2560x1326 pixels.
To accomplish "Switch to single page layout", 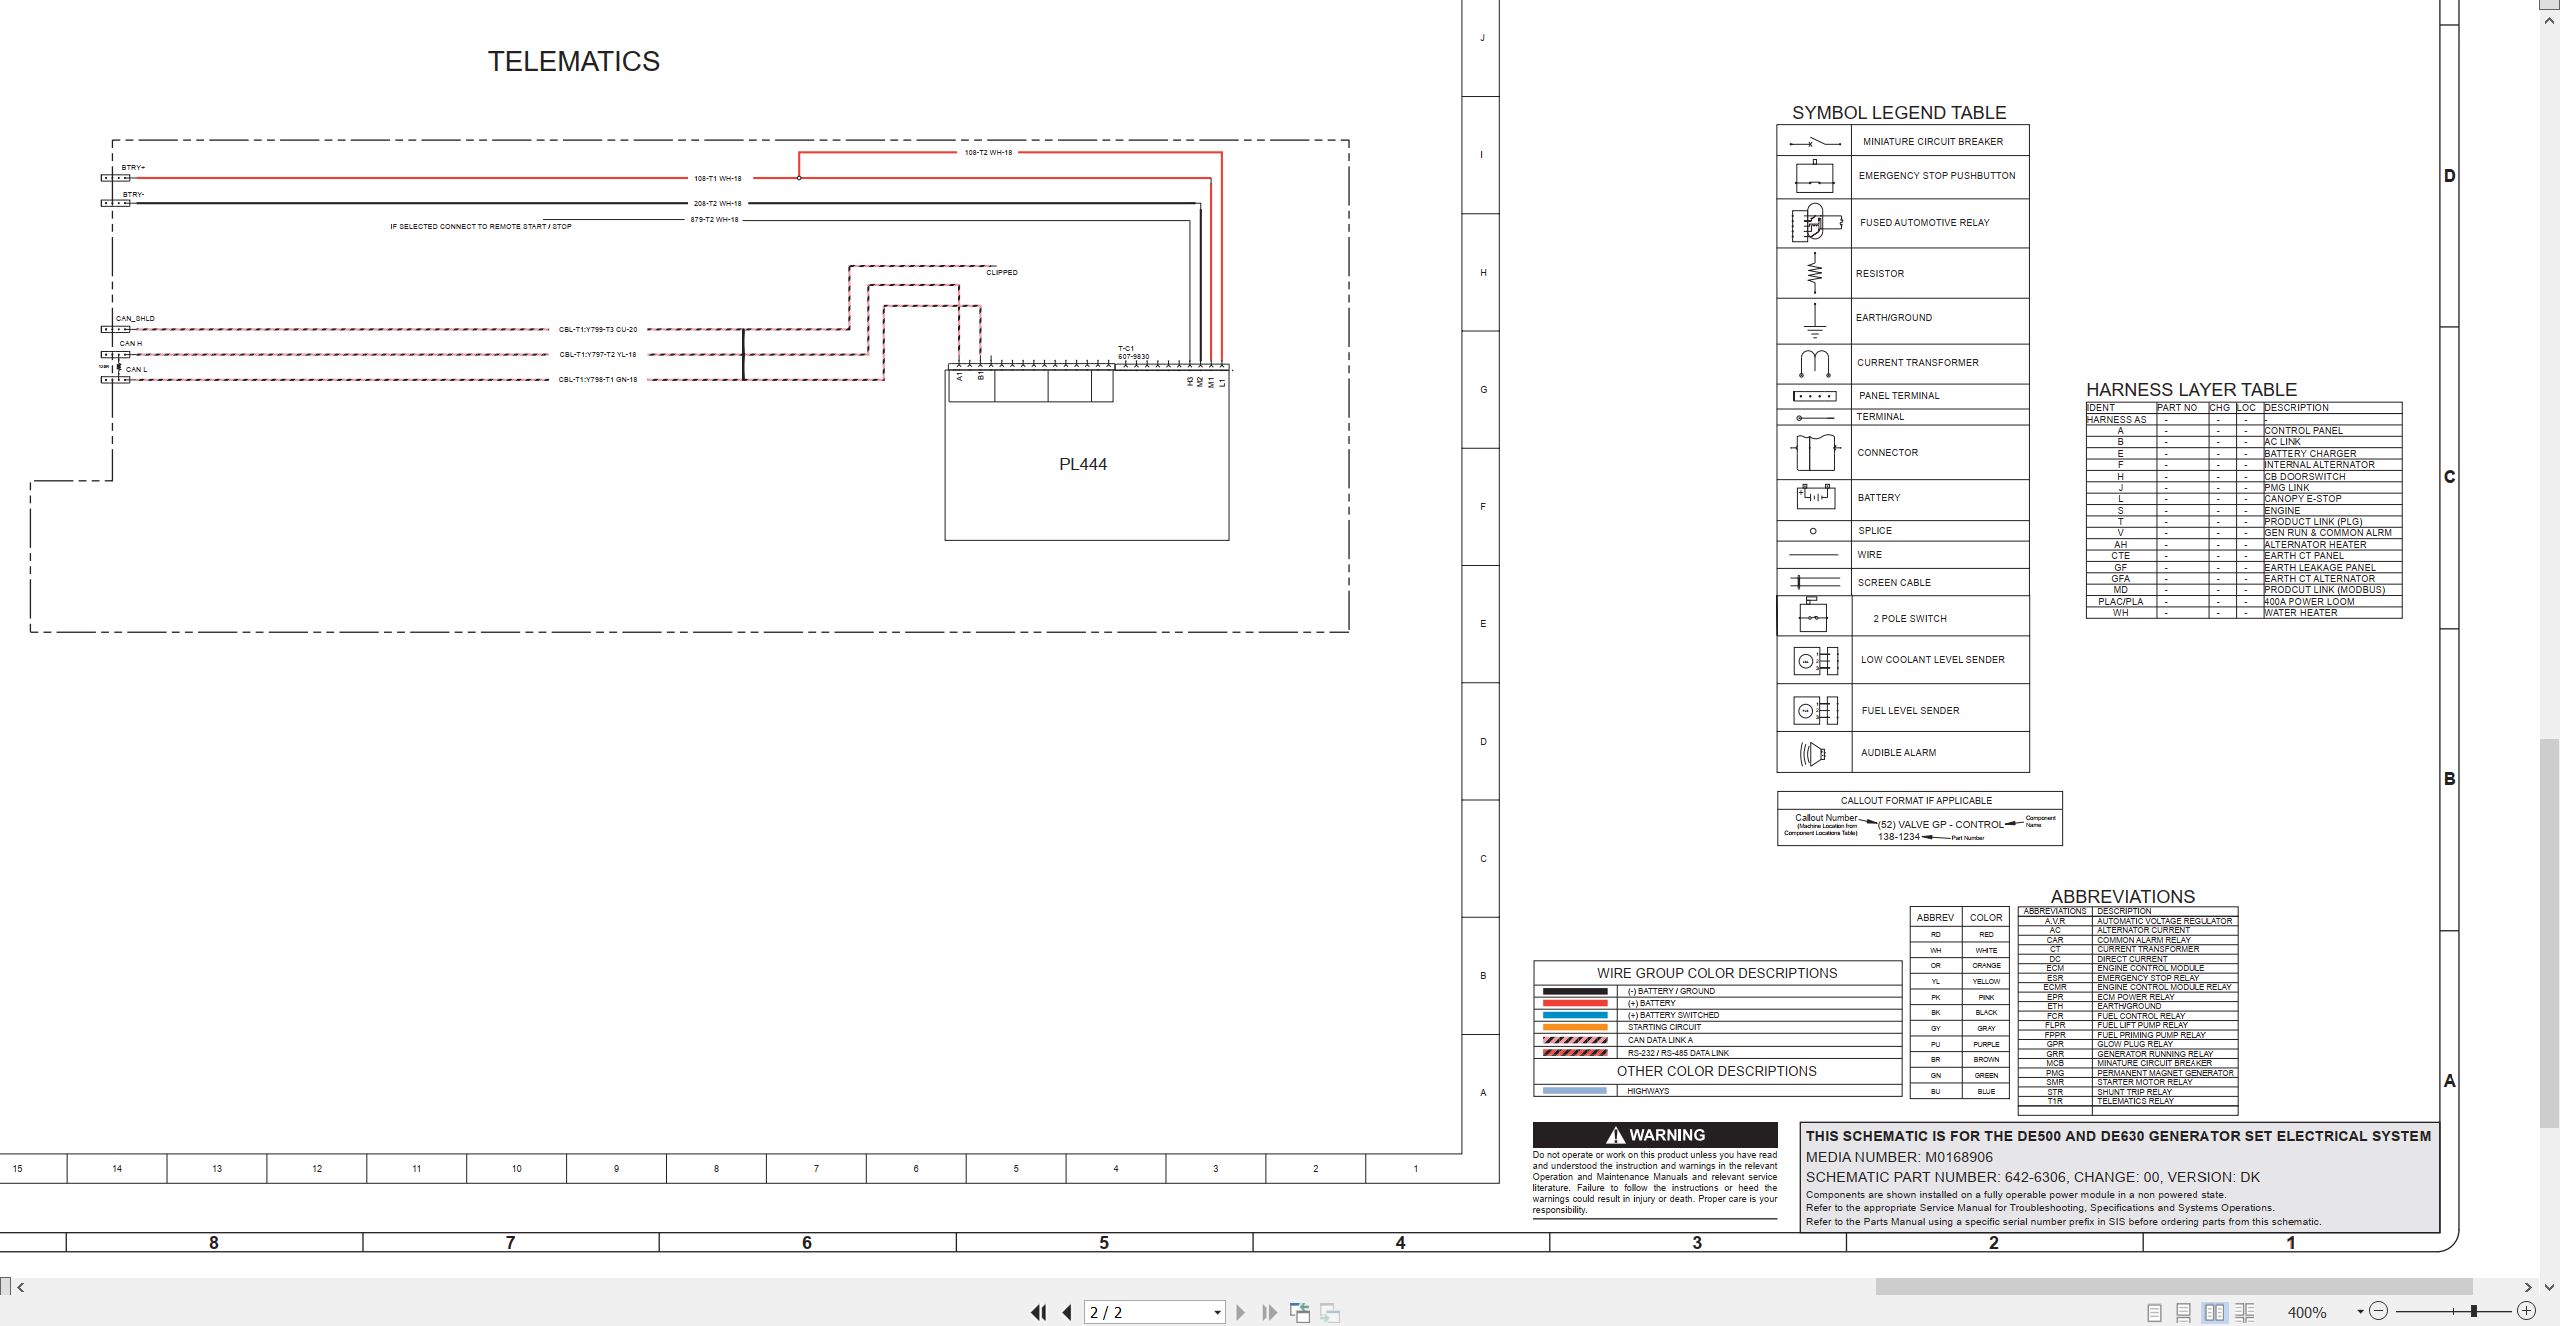I will point(2155,1312).
